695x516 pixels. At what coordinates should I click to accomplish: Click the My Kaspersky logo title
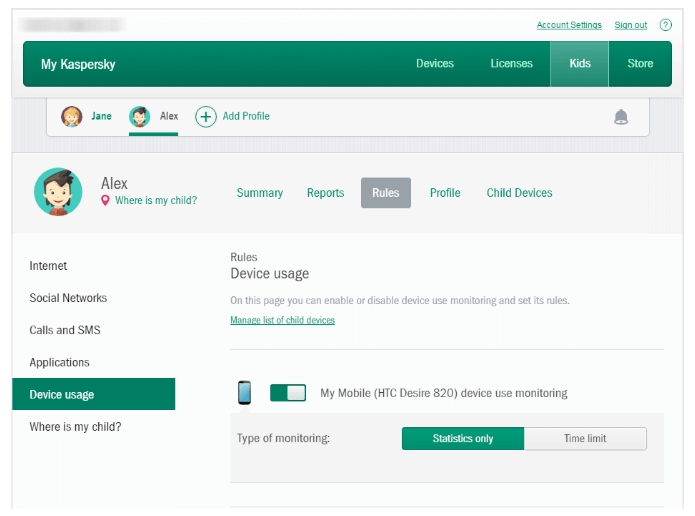click(x=78, y=64)
